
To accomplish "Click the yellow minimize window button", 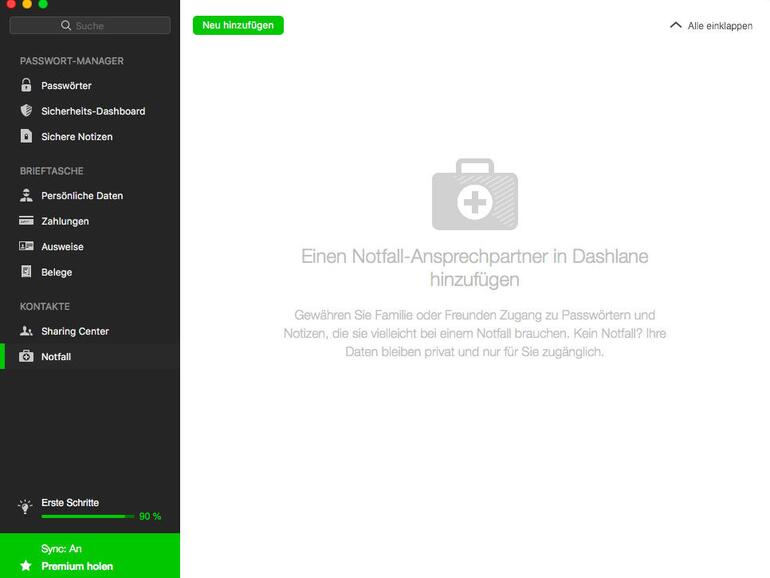I will (x=27, y=4).
